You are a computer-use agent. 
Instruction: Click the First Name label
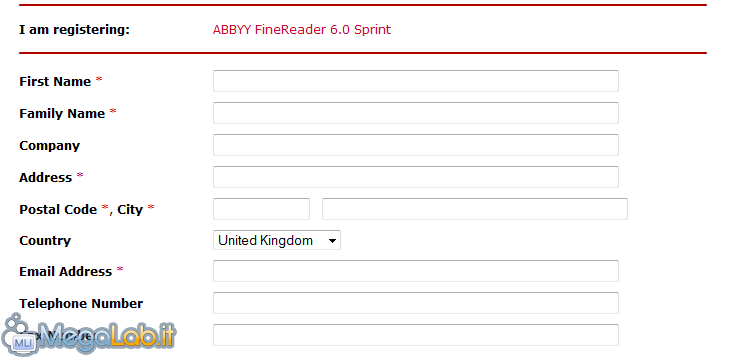pyautogui.click(x=55, y=82)
